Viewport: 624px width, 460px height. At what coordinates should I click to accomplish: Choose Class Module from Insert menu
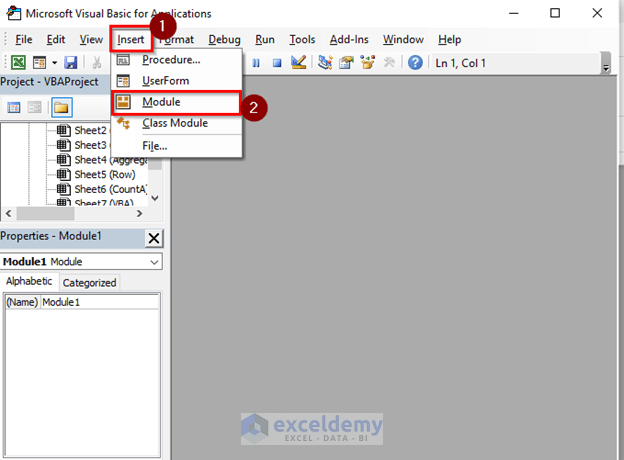click(x=177, y=123)
